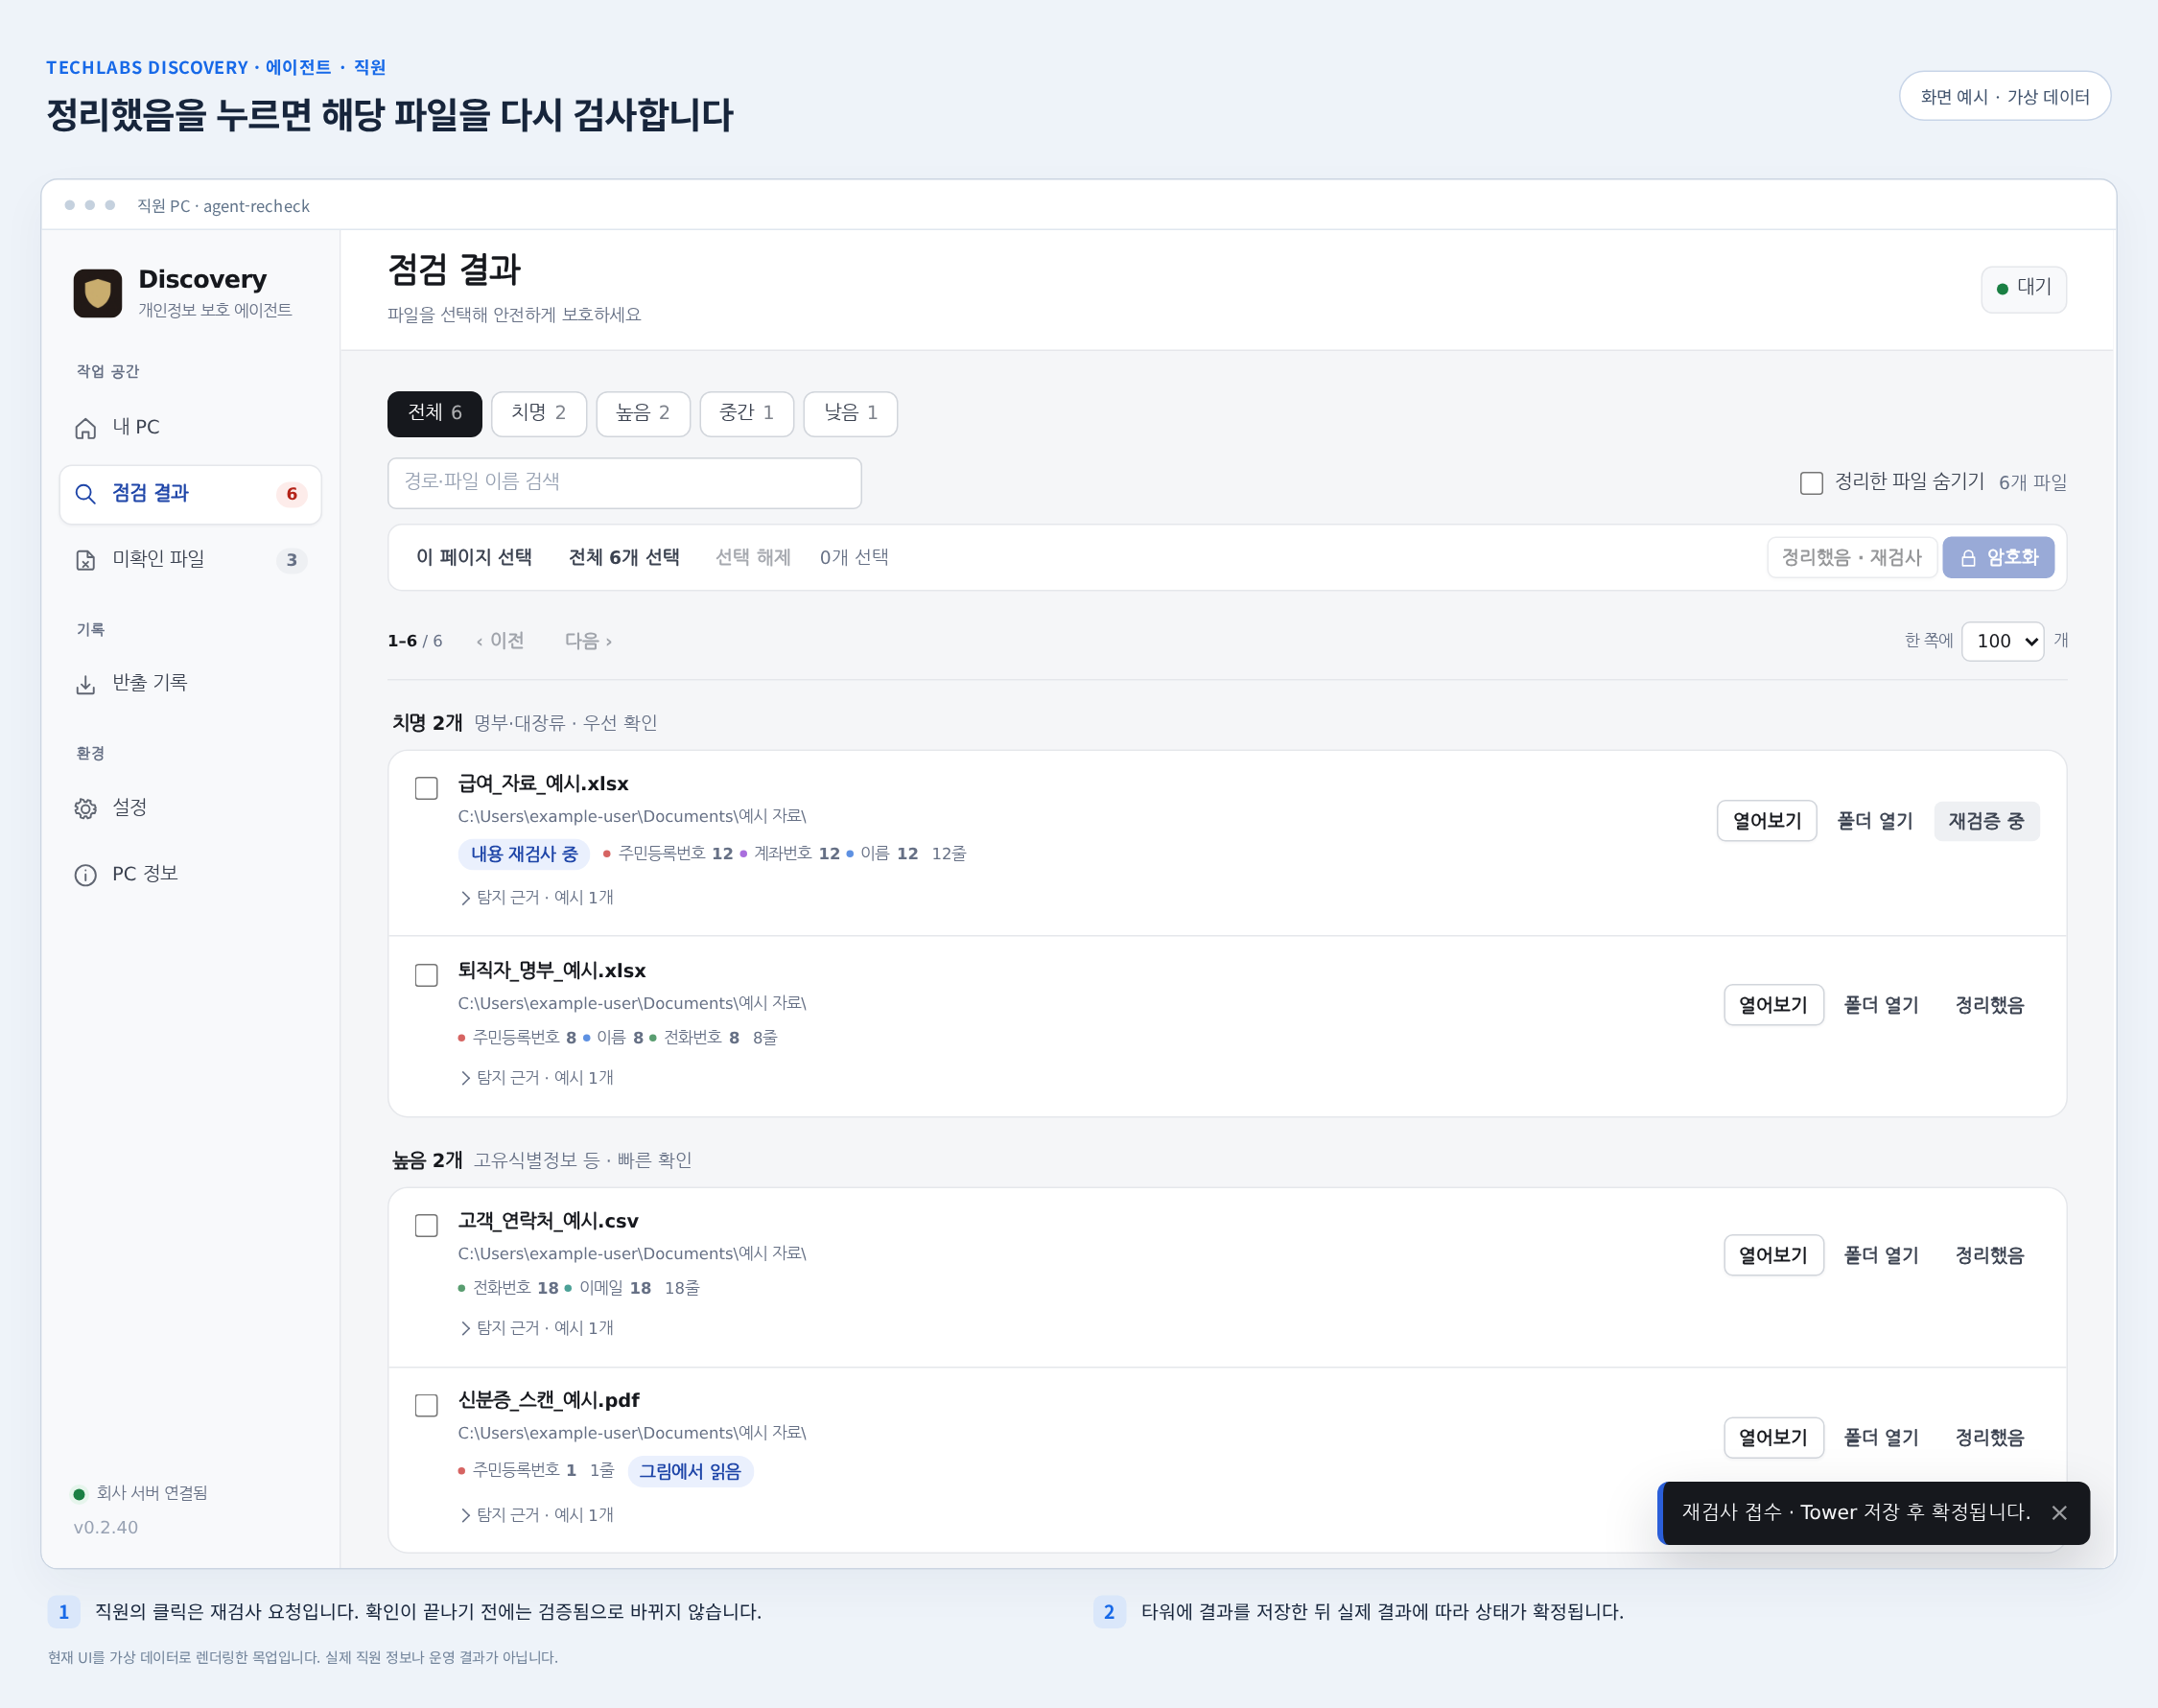Select the 낮음 1 filter tab
This screenshot has width=2158, height=1708.
(x=850, y=413)
